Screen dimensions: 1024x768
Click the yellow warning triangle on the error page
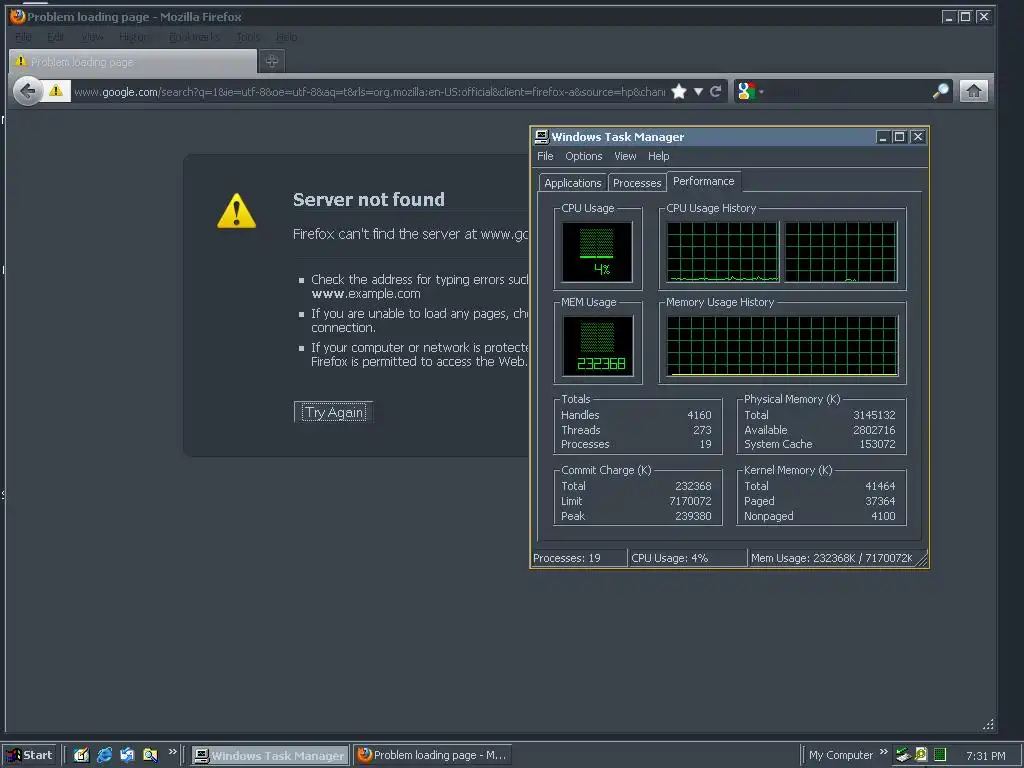(236, 211)
